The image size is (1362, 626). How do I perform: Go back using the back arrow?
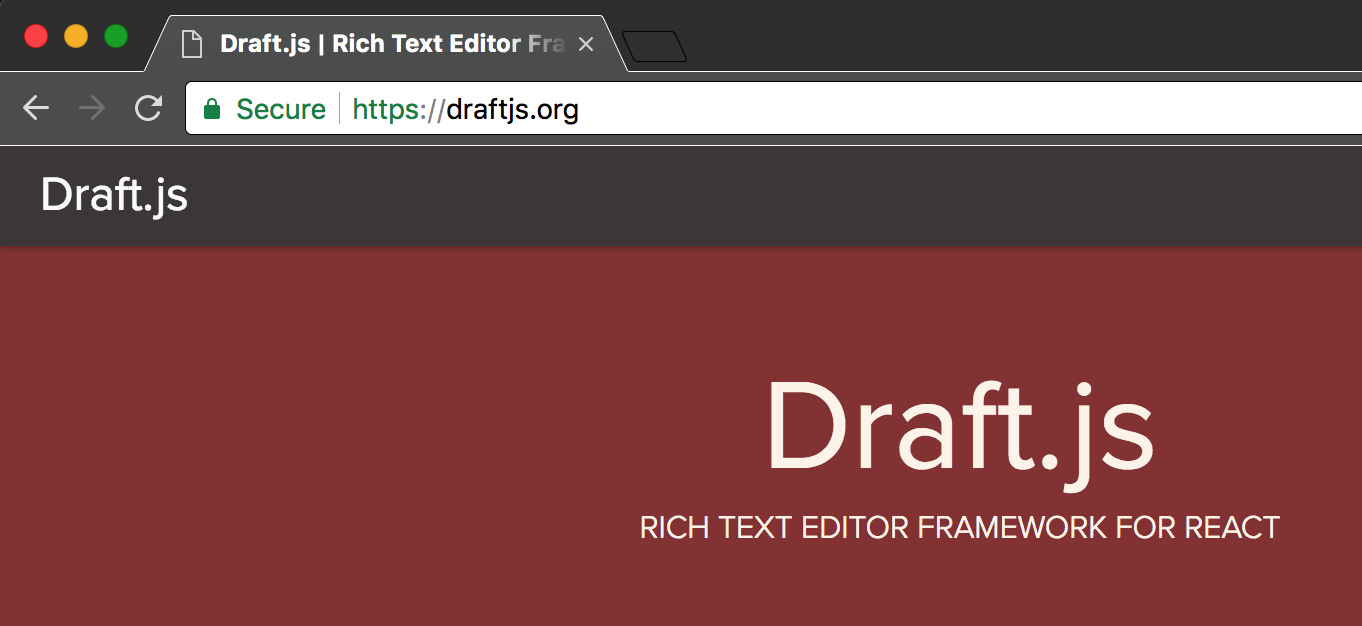(36, 108)
